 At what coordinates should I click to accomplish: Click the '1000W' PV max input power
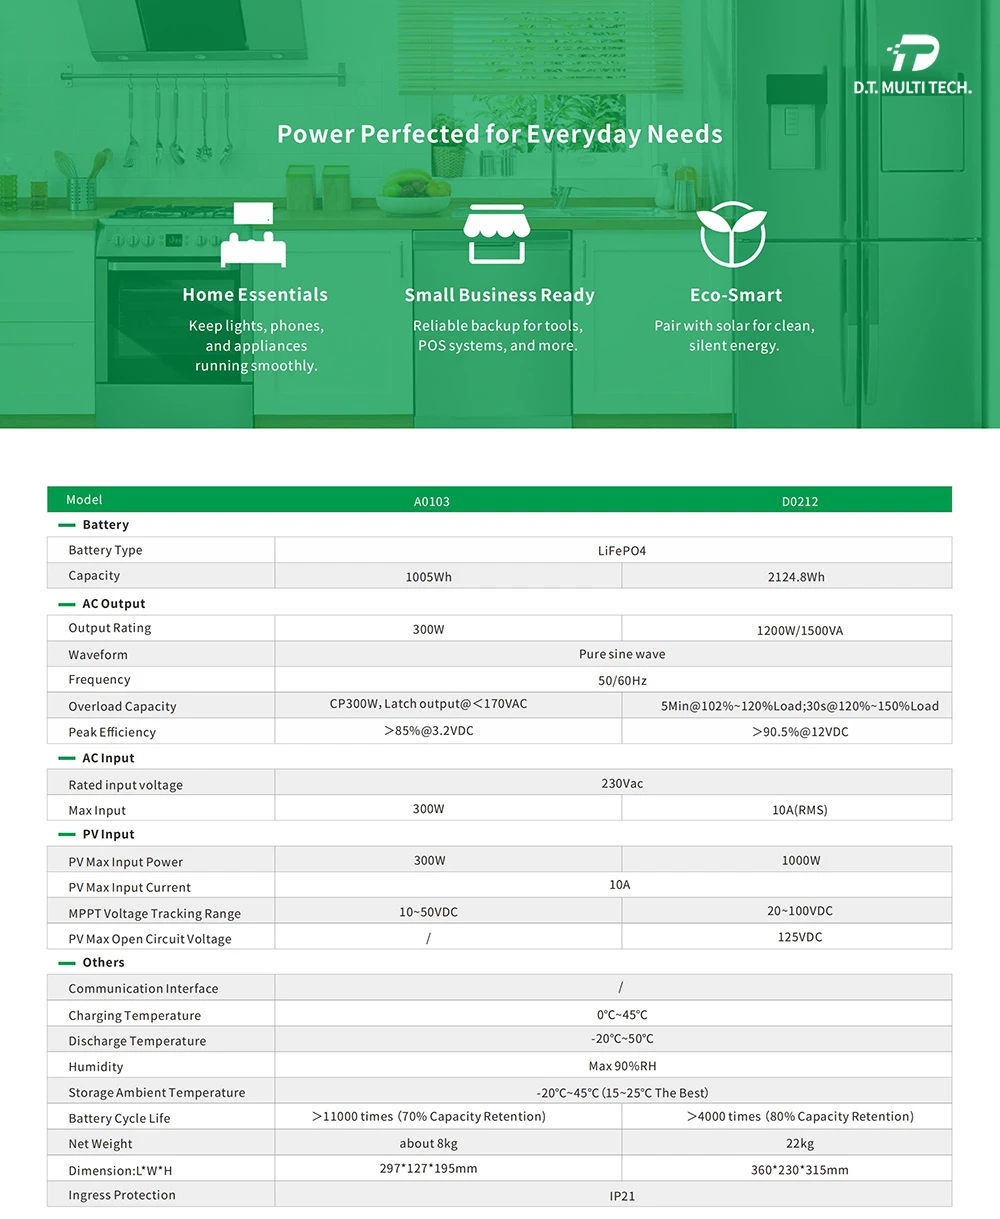click(801, 860)
